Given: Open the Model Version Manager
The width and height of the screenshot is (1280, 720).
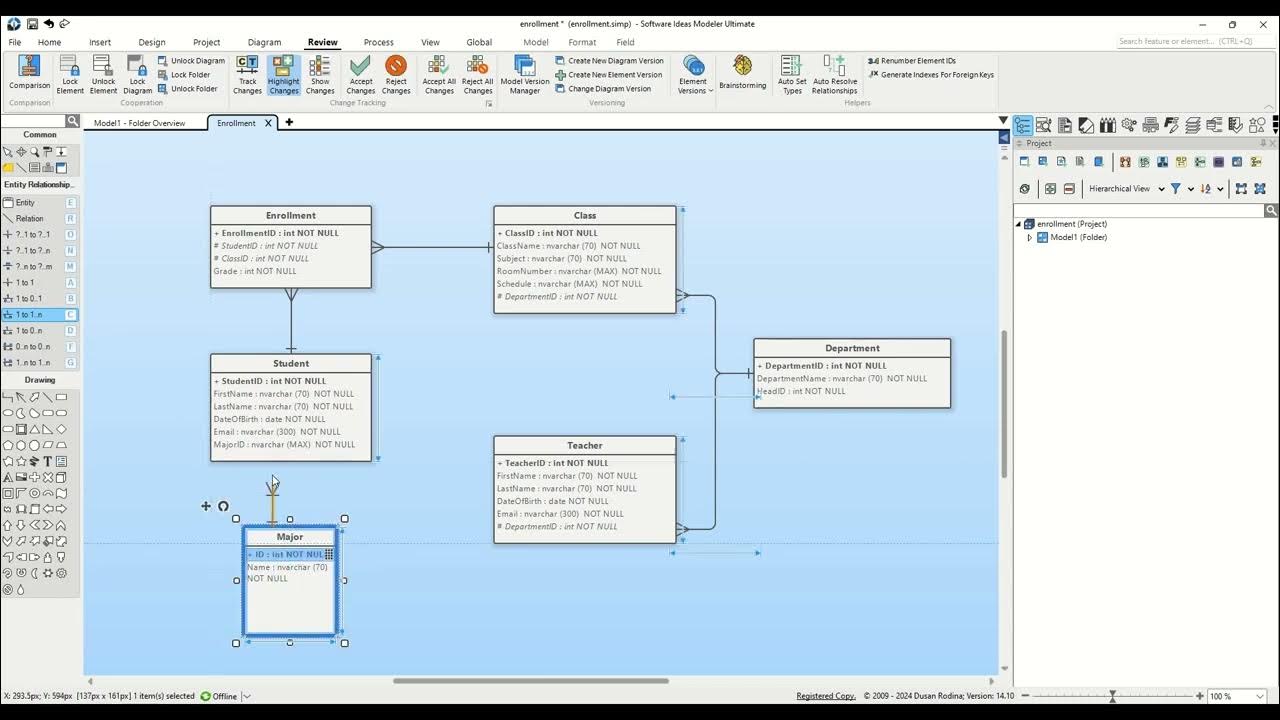Looking at the screenshot, I should point(524,74).
